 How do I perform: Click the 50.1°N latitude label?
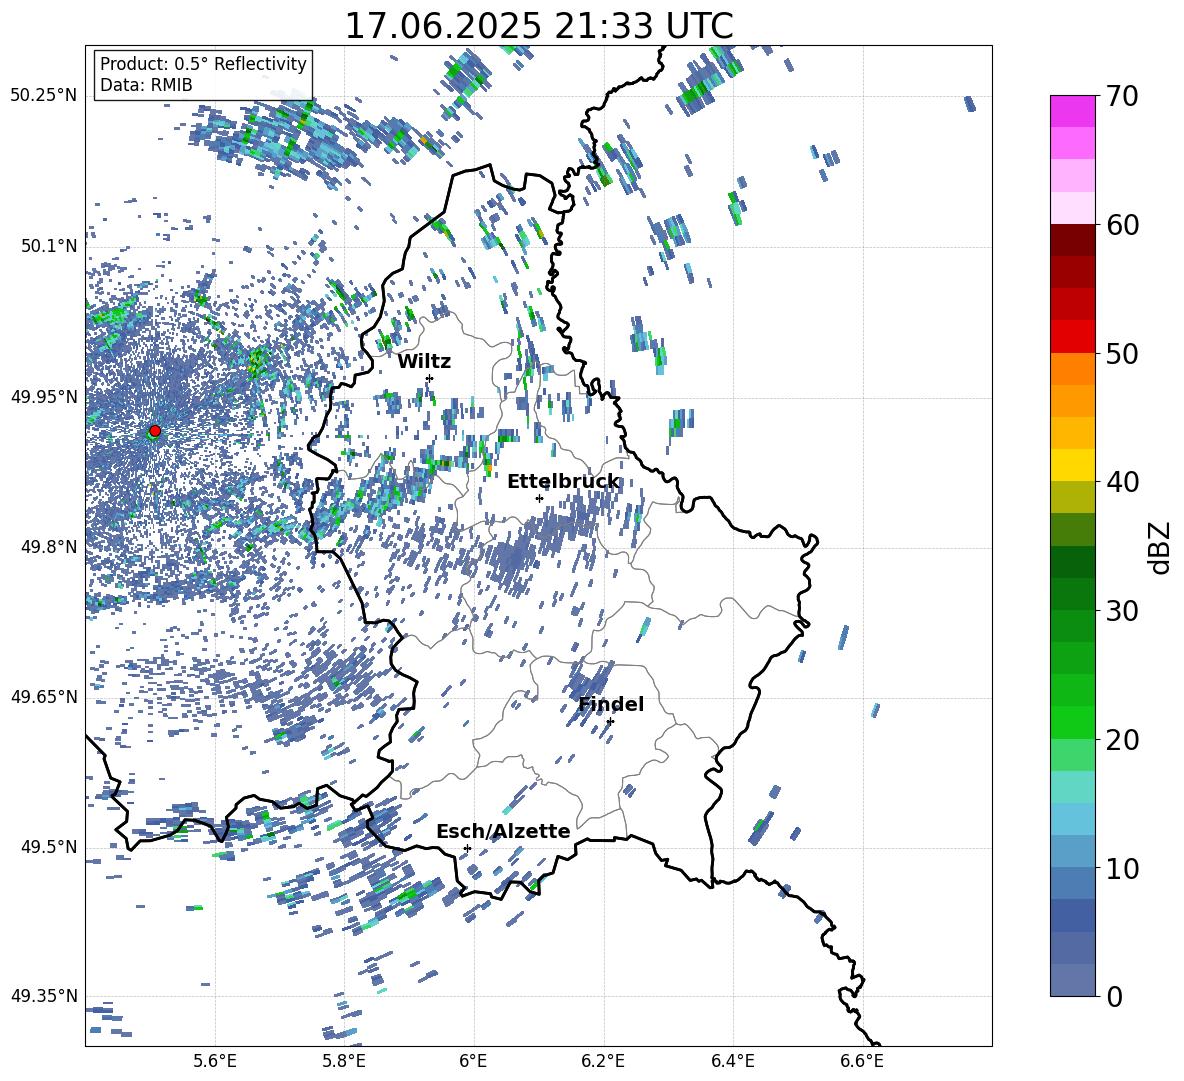point(49,246)
